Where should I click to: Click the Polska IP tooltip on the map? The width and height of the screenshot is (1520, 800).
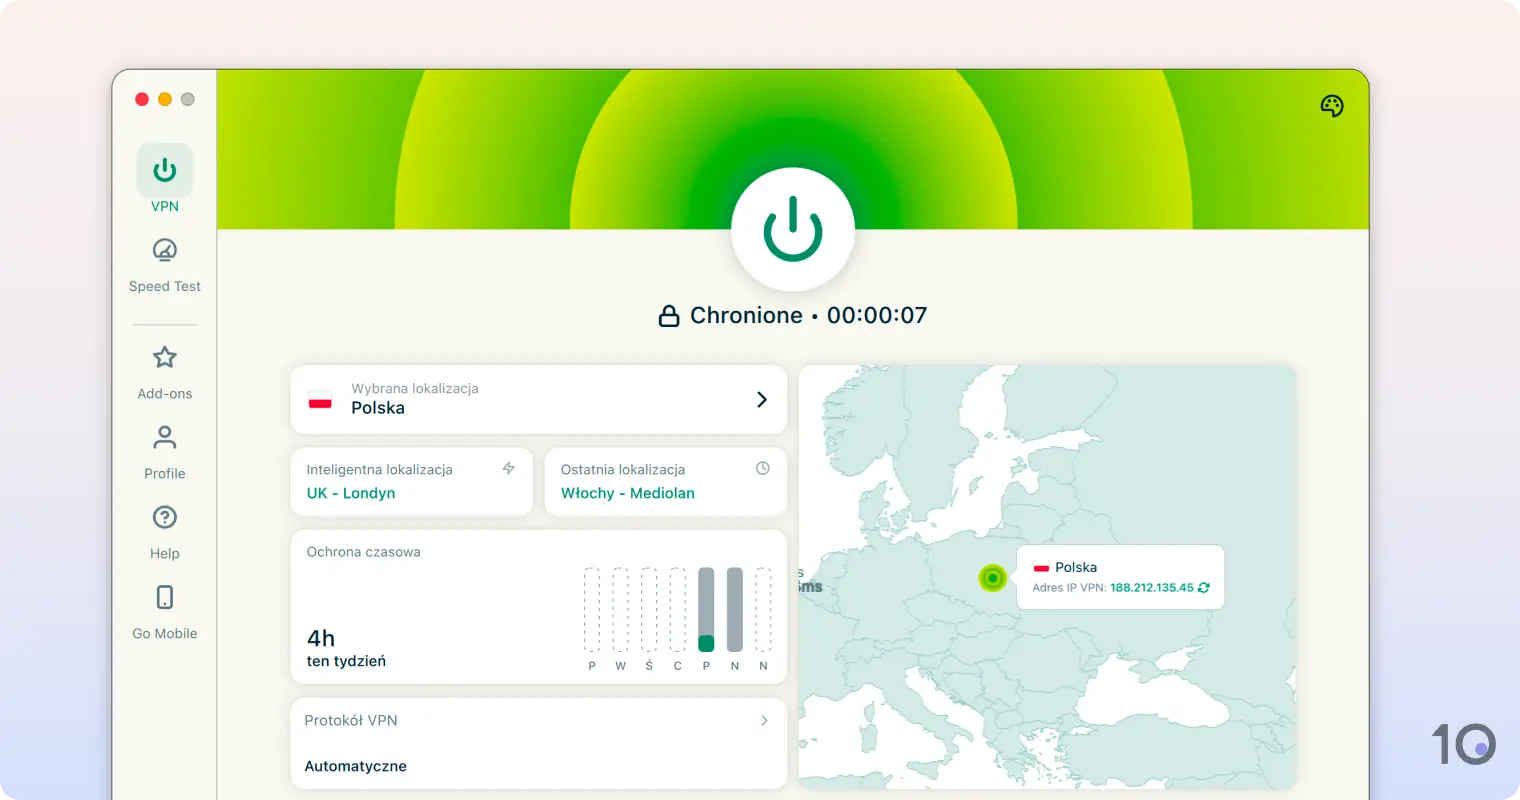1120,577
